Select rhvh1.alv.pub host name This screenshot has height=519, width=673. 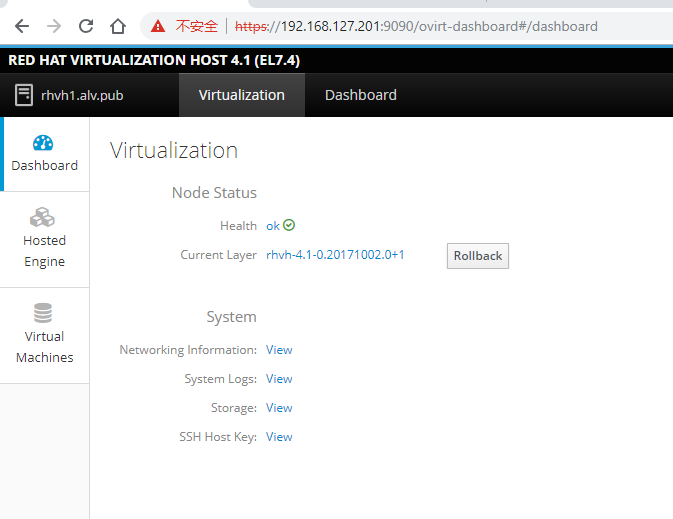click(x=82, y=95)
